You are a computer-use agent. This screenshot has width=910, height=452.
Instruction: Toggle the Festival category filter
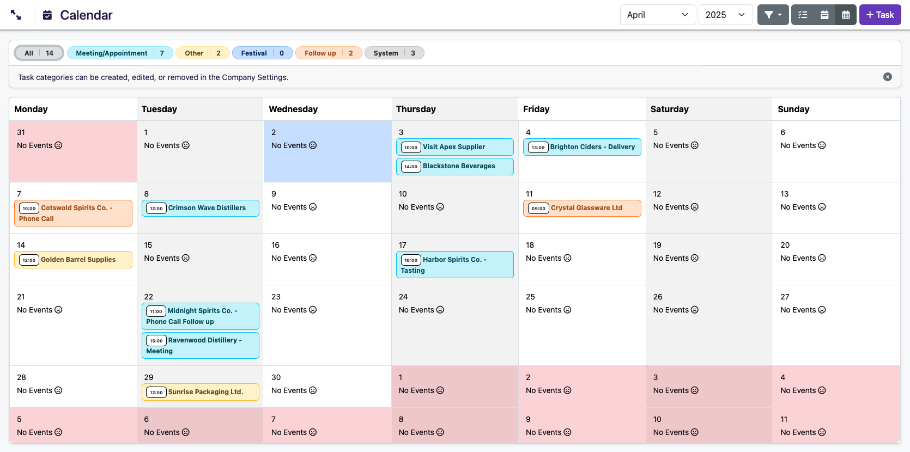coord(261,53)
